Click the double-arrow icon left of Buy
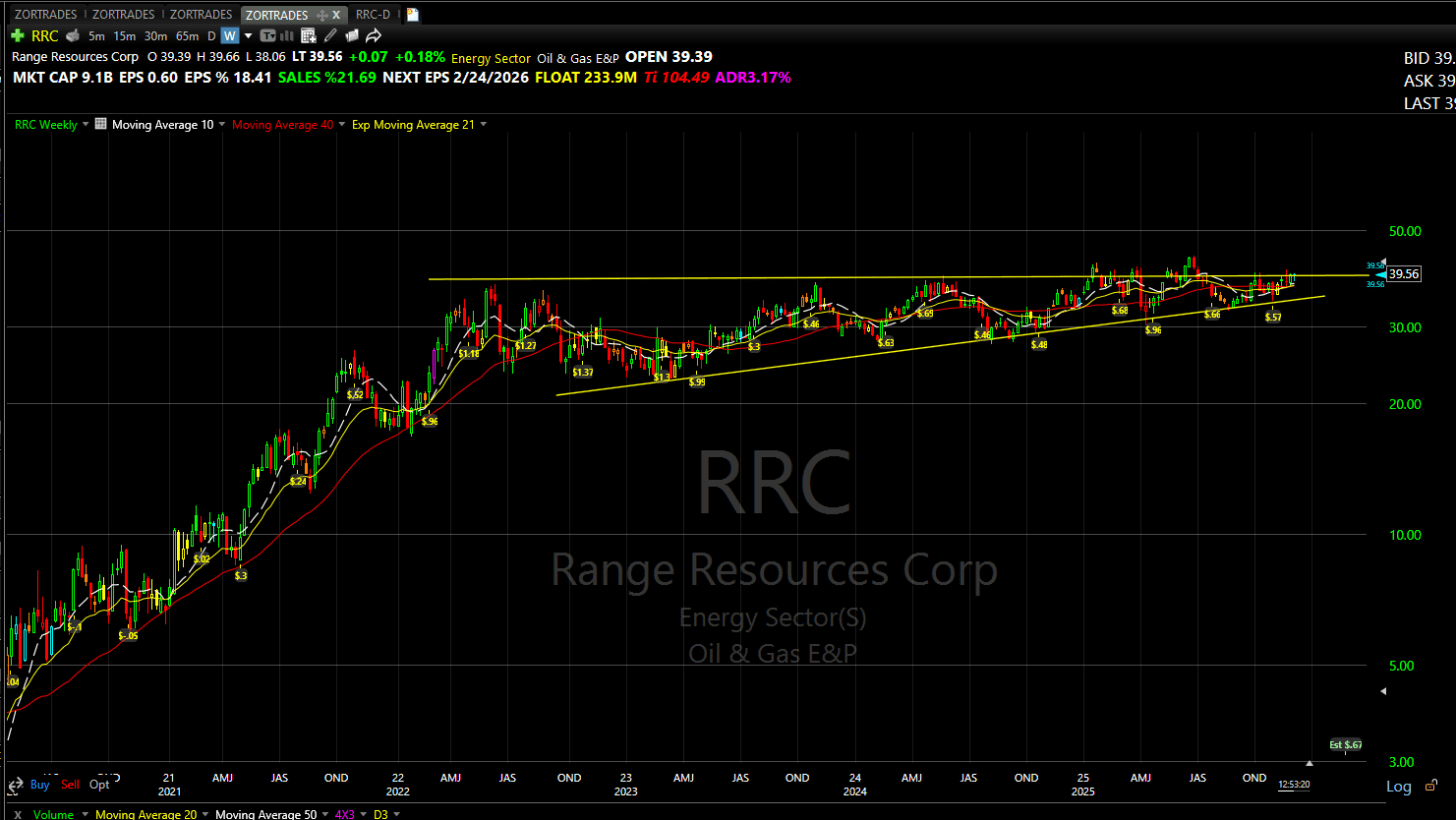Viewport: 1456px width, 820px height. (x=15, y=784)
